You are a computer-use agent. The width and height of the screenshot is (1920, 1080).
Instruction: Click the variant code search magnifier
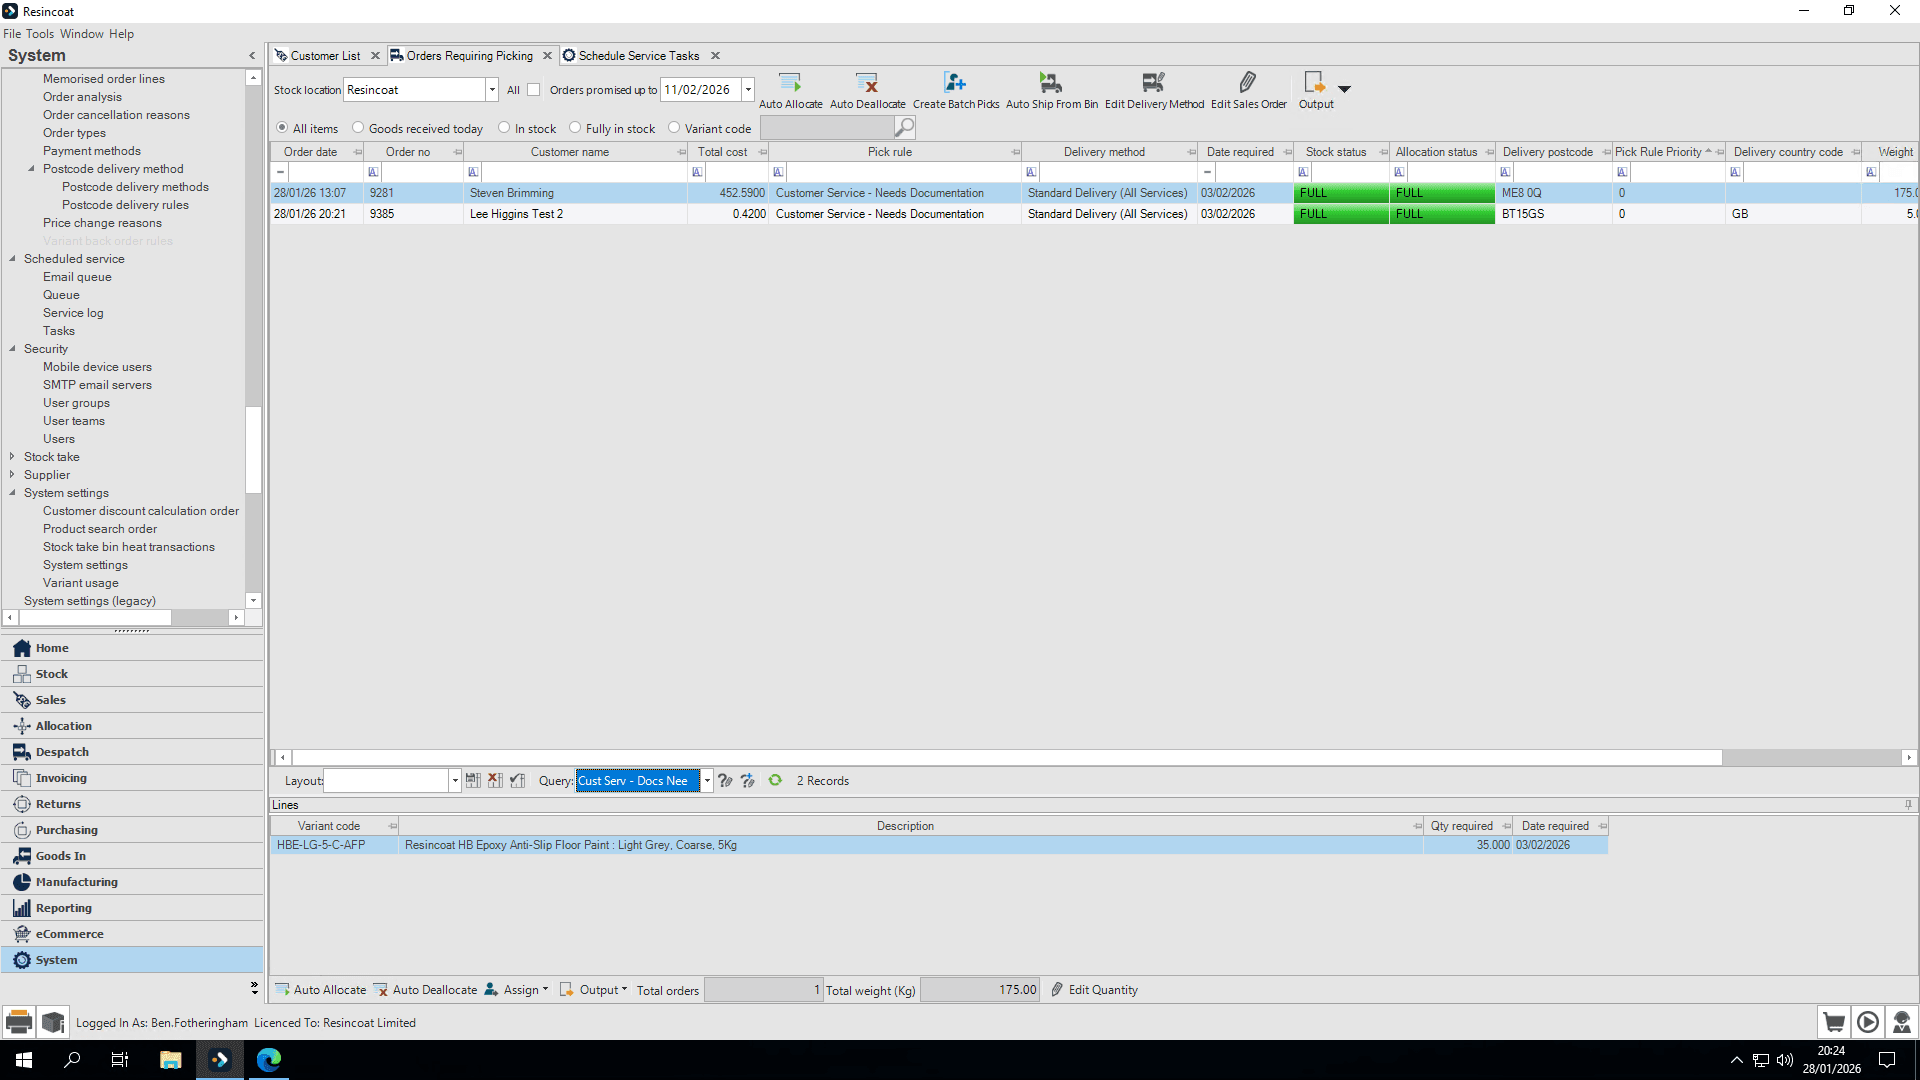click(x=904, y=128)
